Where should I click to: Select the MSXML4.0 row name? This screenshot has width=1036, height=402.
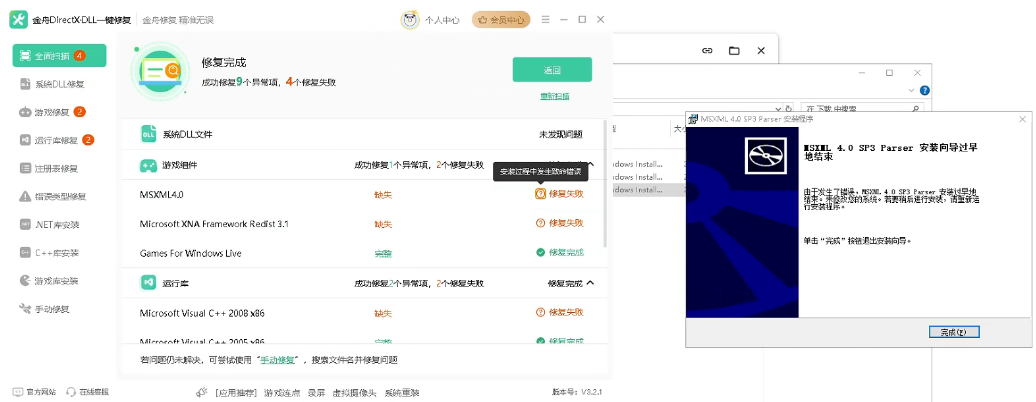coord(162,195)
